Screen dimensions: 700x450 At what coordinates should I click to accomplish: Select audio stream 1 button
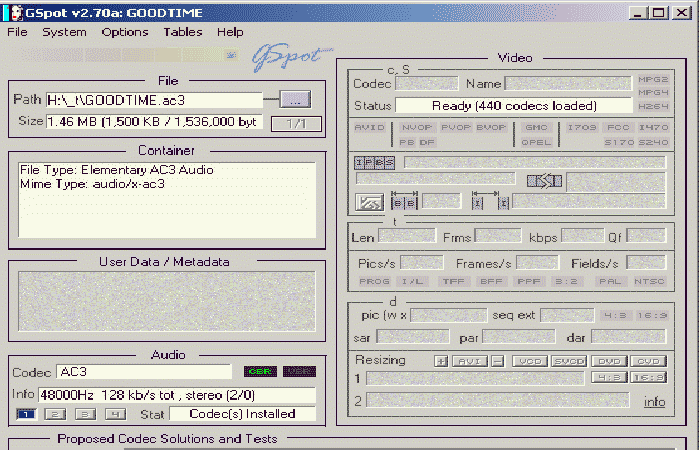pos(26,413)
